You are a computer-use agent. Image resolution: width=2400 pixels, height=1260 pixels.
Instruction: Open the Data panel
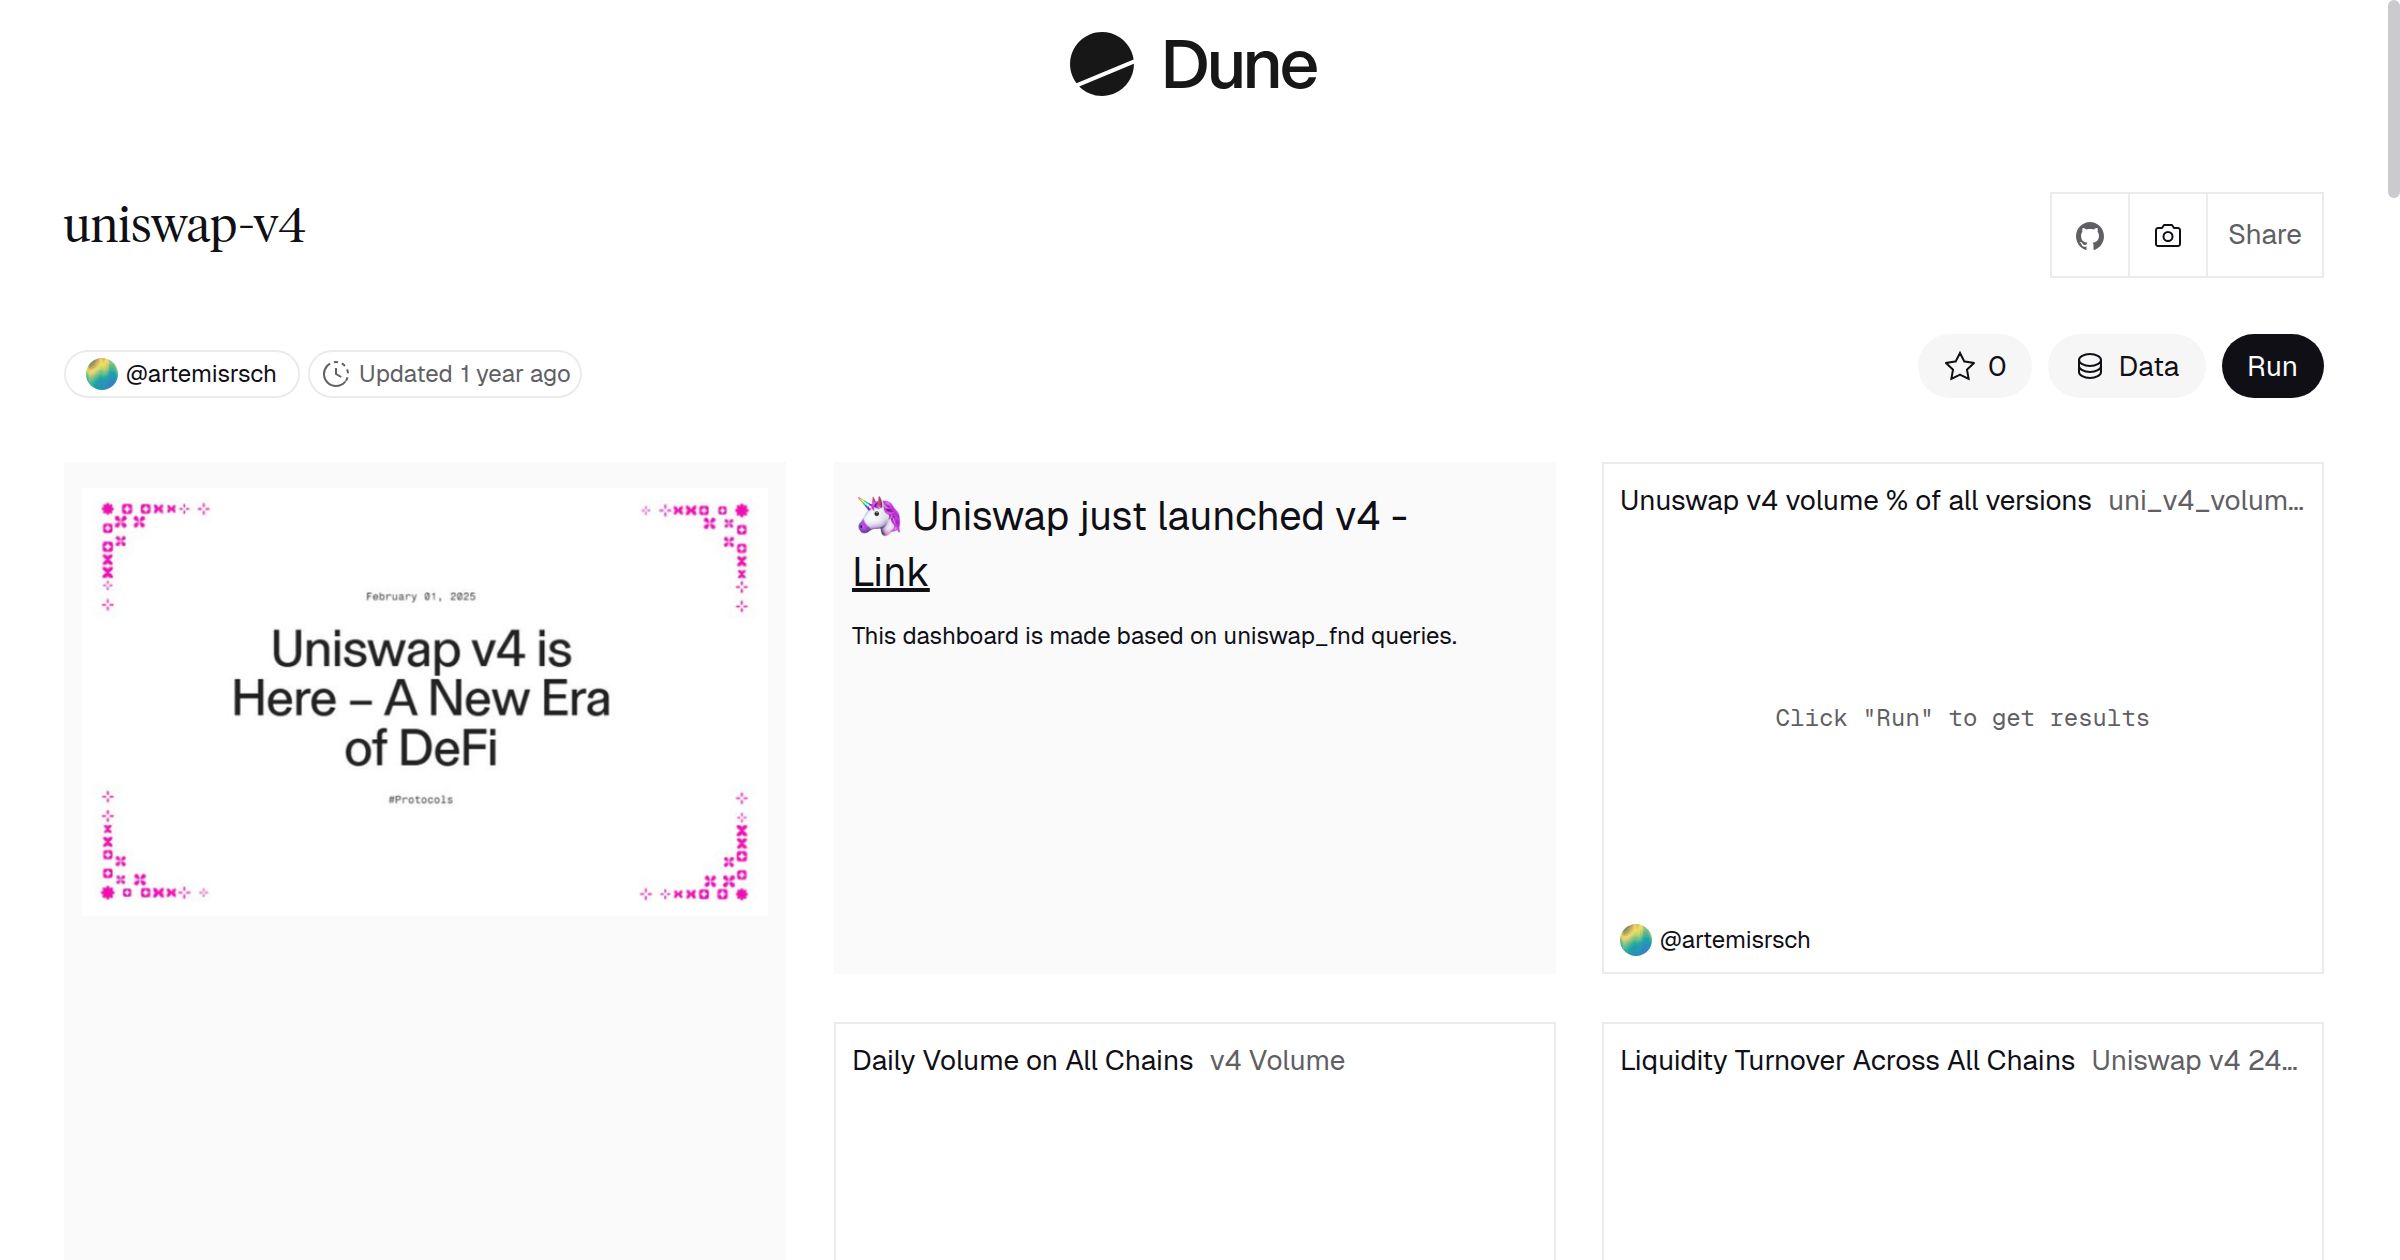pos(2126,366)
